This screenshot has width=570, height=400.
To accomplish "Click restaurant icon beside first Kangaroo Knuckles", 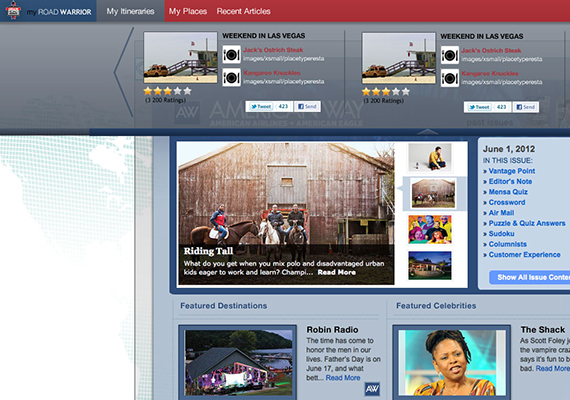I will (x=232, y=77).
